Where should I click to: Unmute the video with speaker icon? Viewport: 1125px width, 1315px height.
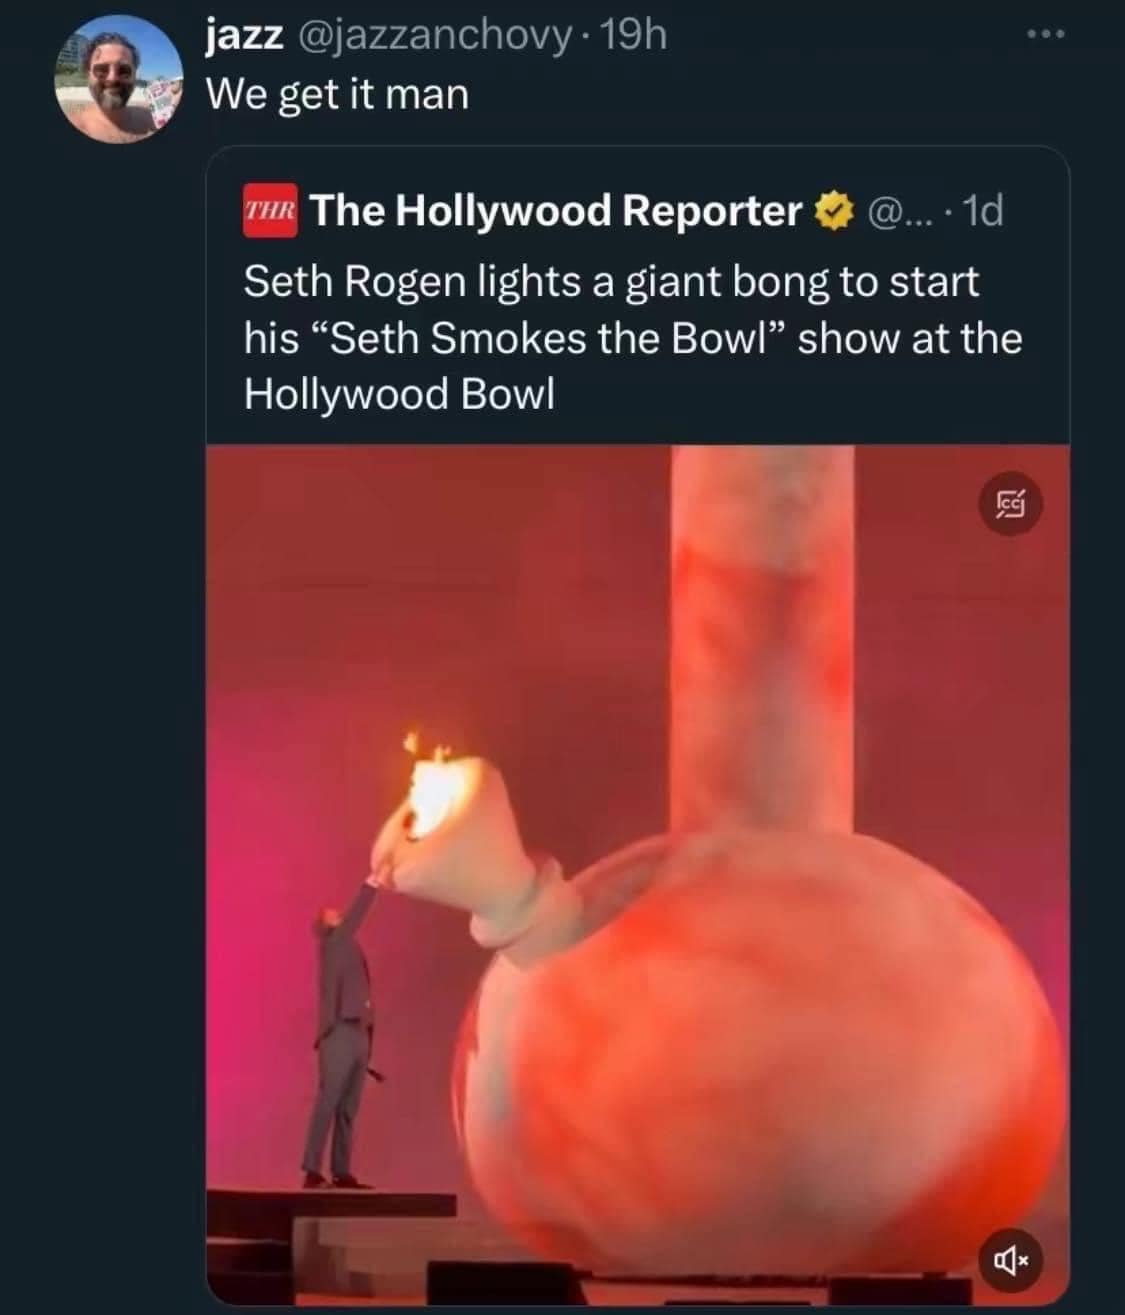click(x=1013, y=1256)
